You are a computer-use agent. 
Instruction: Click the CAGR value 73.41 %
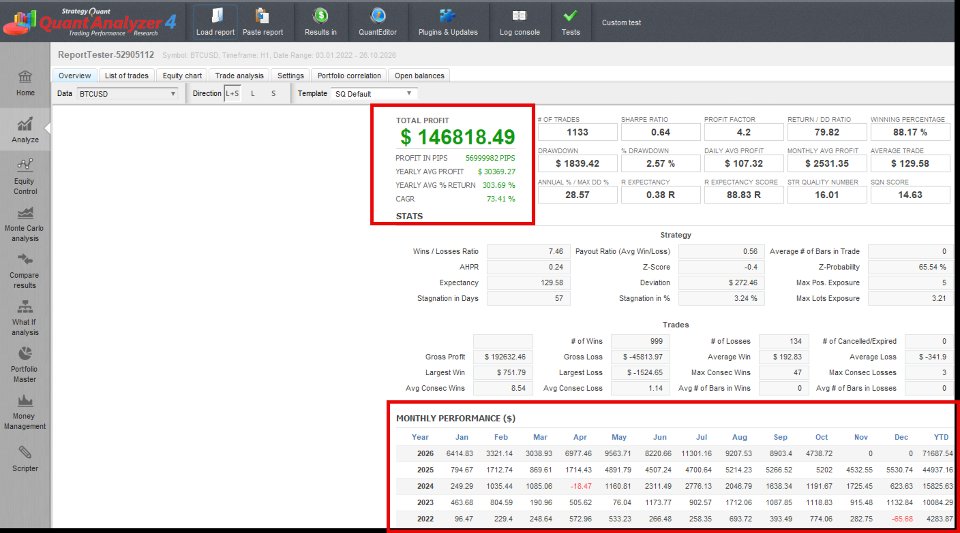(500, 199)
